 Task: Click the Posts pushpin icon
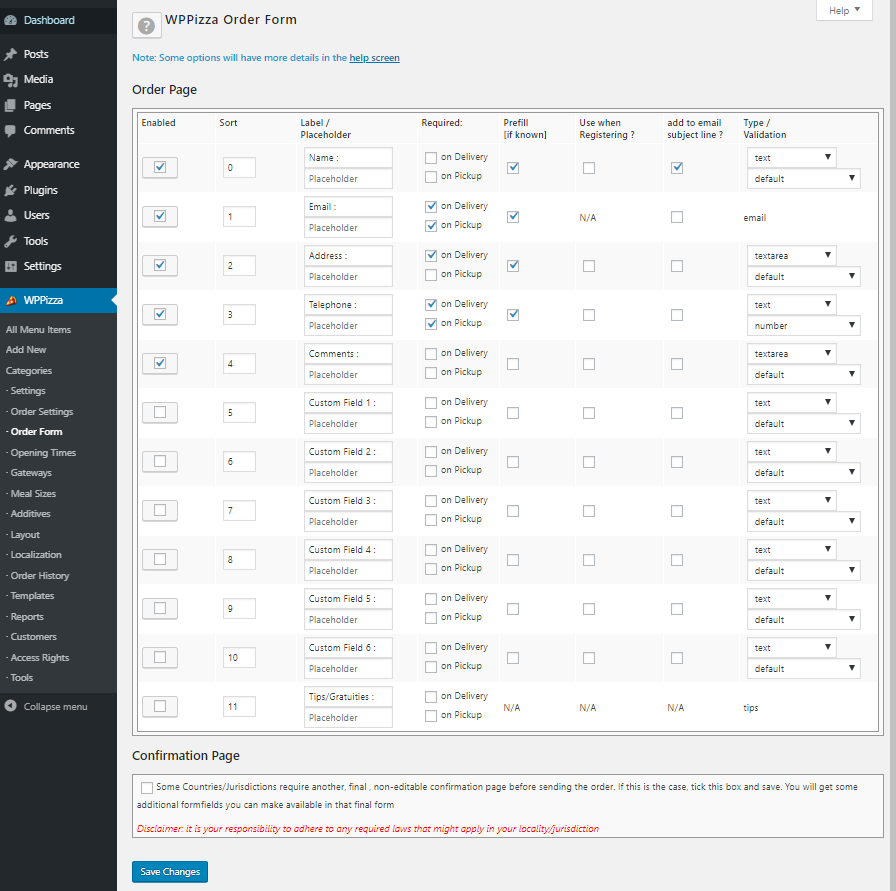point(11,54)
